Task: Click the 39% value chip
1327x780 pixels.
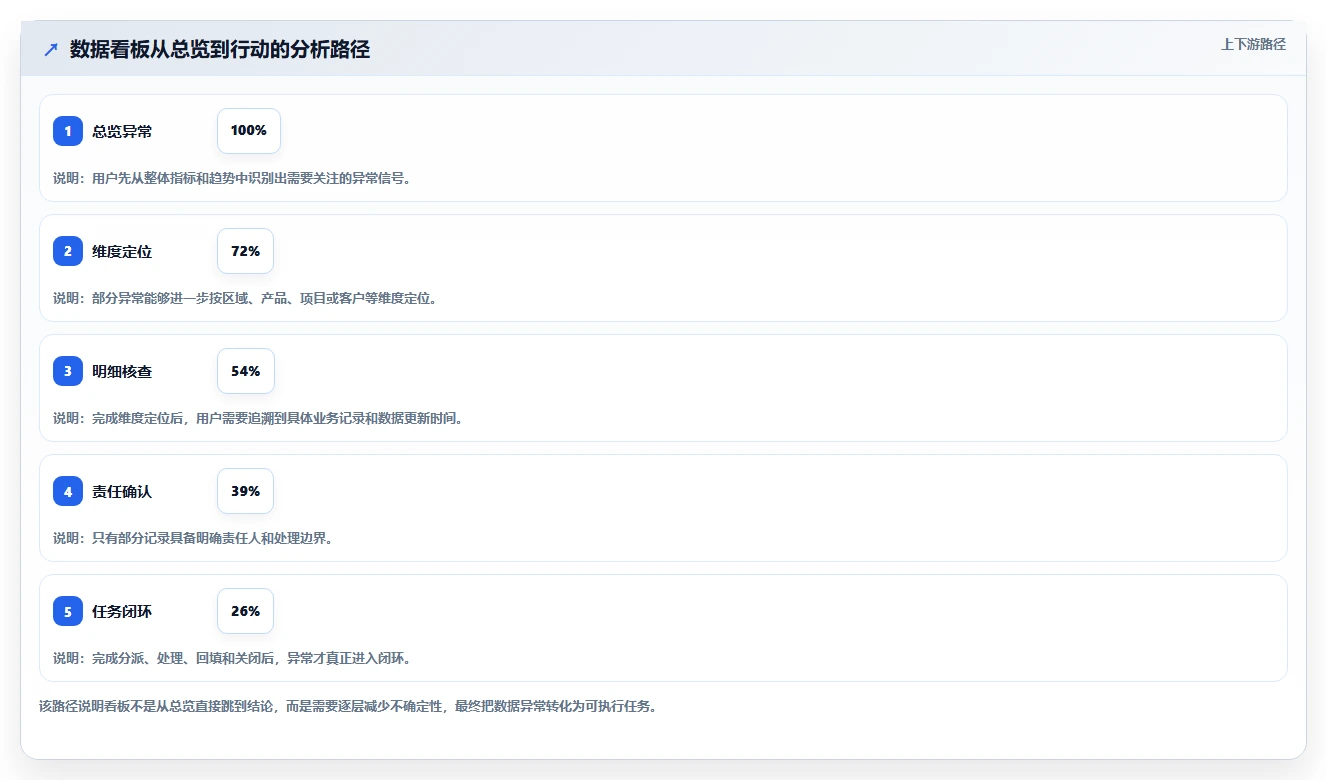Action: [x=245, y=491]
